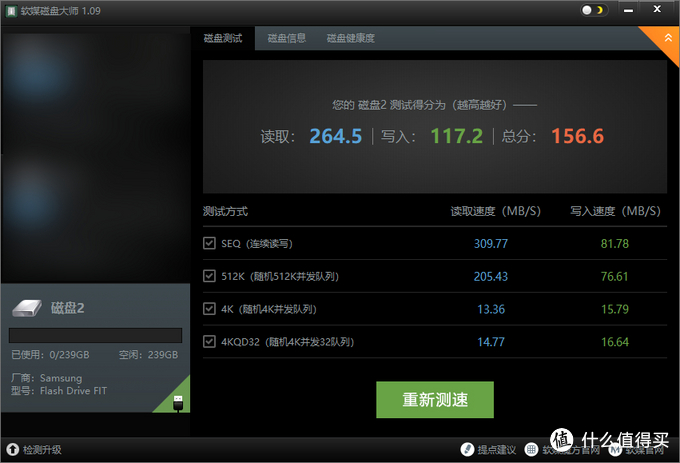Viewport: 680px width, 463px height.
Task: Click the 4KQD32 row label text
Action: pyautogui.click(x=288, y=342)
